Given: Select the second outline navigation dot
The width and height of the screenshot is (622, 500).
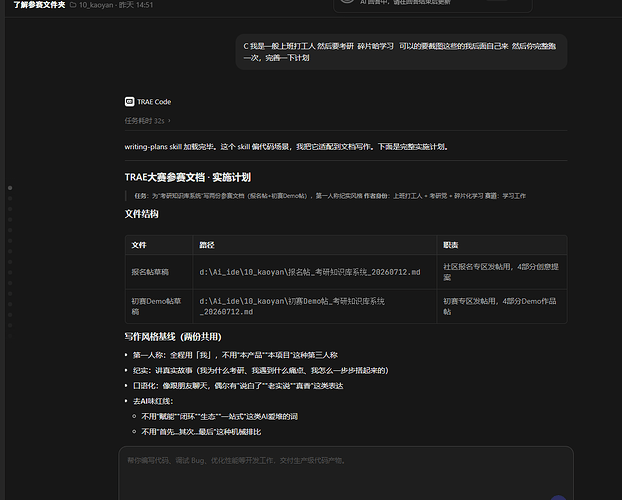Looking at the screenshot, I should [x=10, y=198].
